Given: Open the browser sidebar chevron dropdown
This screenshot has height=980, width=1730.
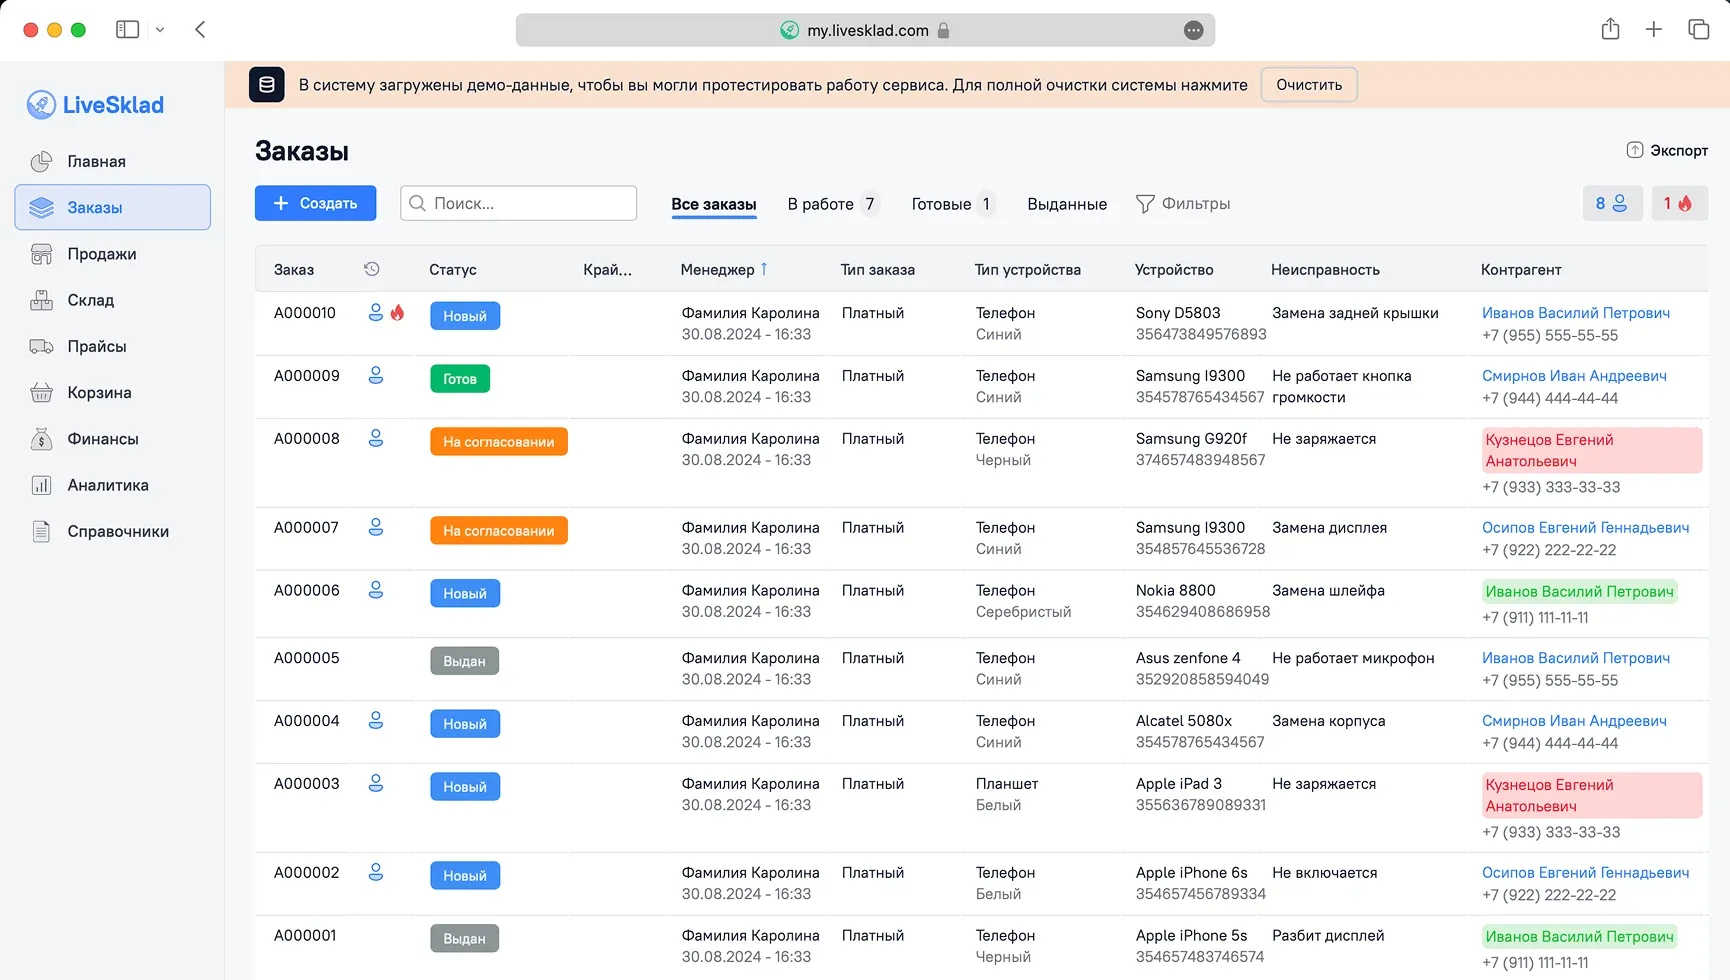Looking at the screenshot, I should click(x=160, y=29).
